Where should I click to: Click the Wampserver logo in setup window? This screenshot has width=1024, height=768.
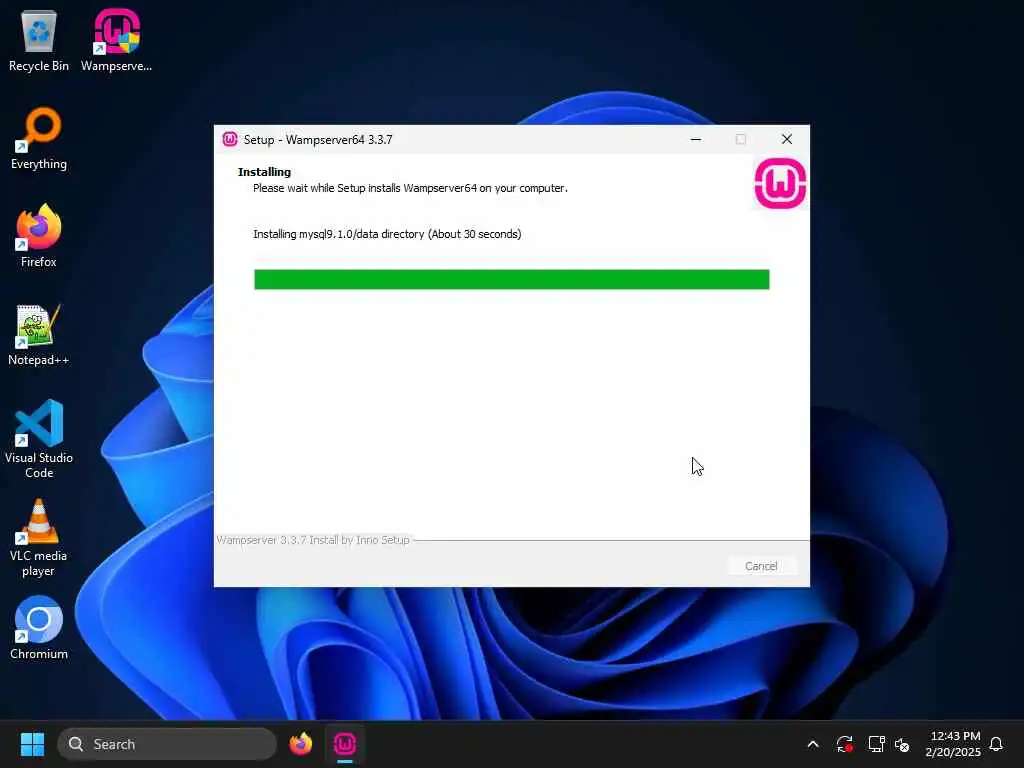click(x=780, y=183)
